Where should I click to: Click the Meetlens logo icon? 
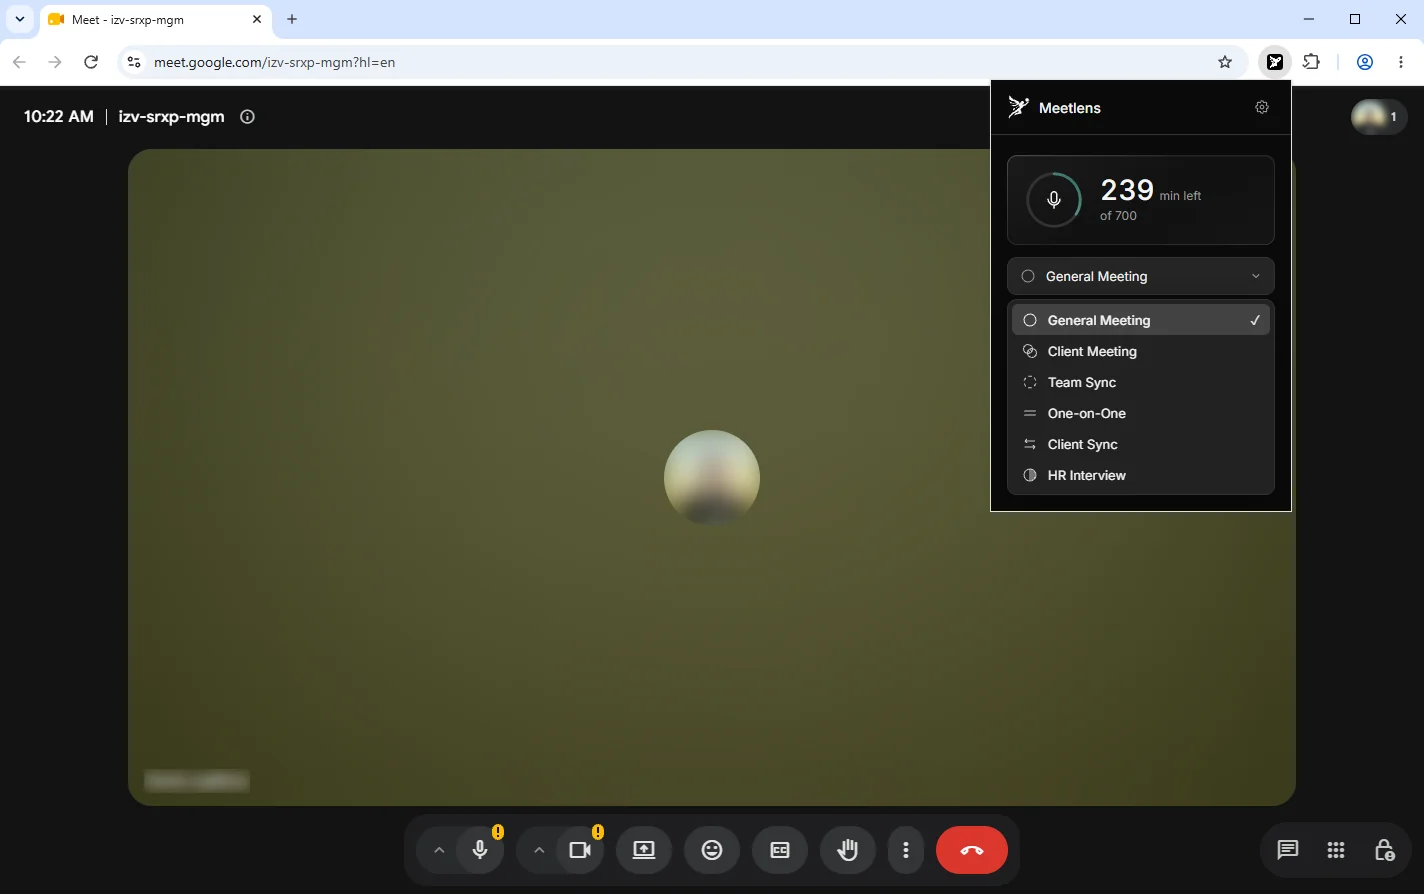pyautogui.click(x=1018, y=107)
